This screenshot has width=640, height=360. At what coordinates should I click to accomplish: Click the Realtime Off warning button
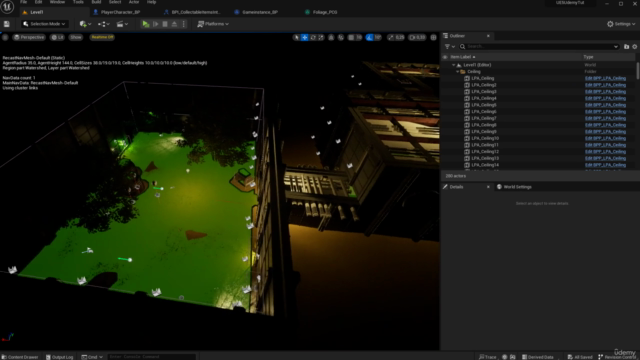(102, 37)
